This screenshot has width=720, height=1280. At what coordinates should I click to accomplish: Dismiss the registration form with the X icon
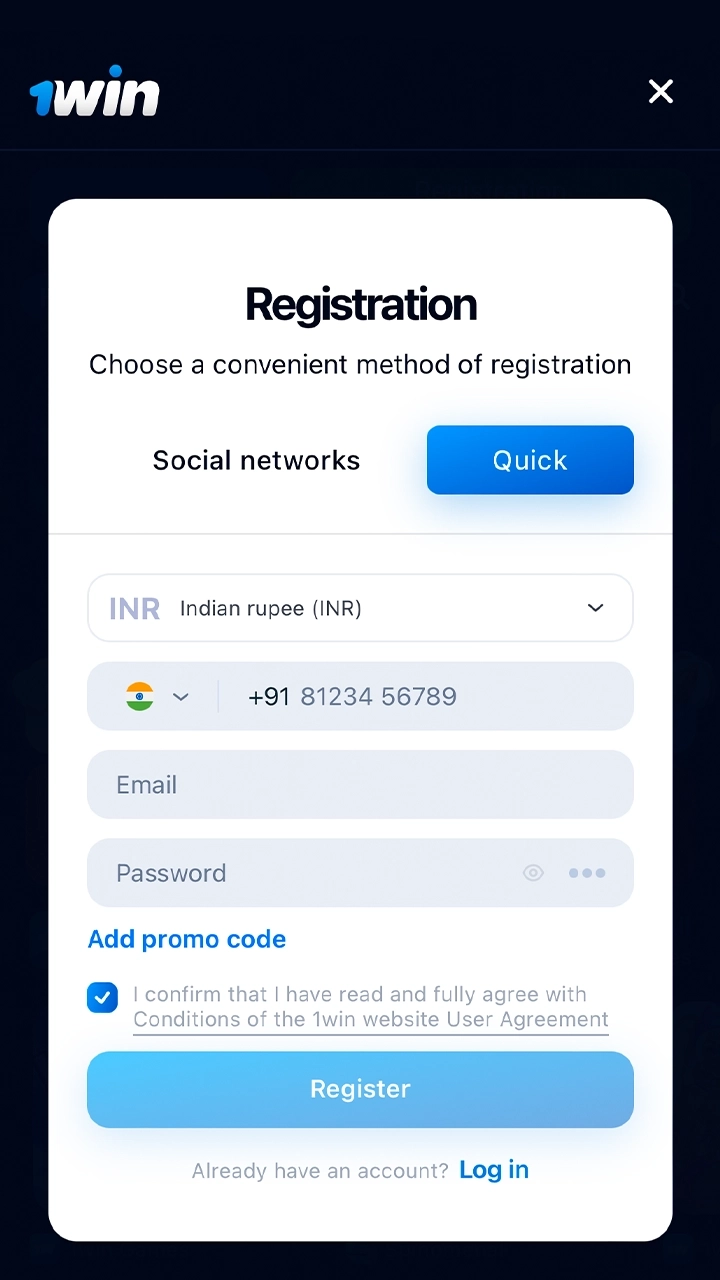pyautogui.click(x=661, y=91)
